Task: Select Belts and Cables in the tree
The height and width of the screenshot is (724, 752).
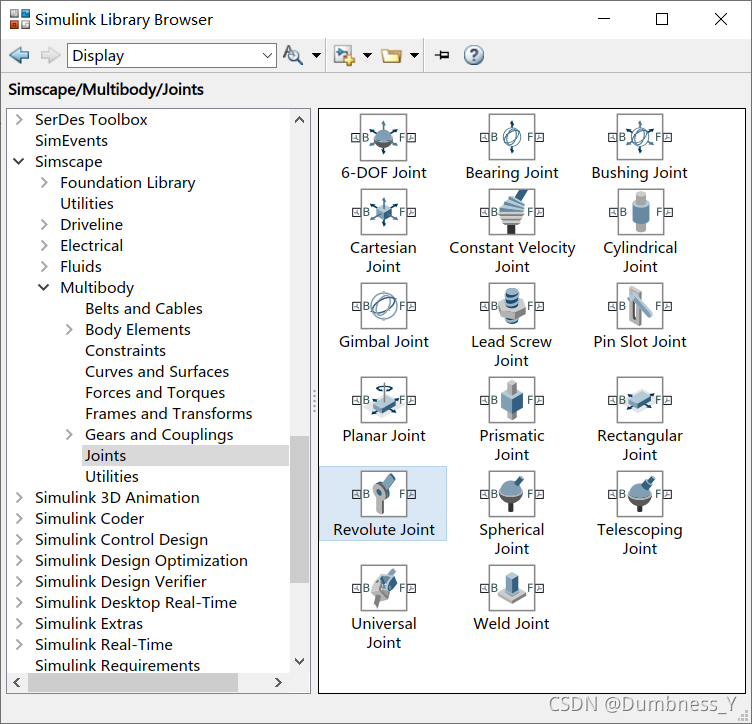Action: pos(144,309)
